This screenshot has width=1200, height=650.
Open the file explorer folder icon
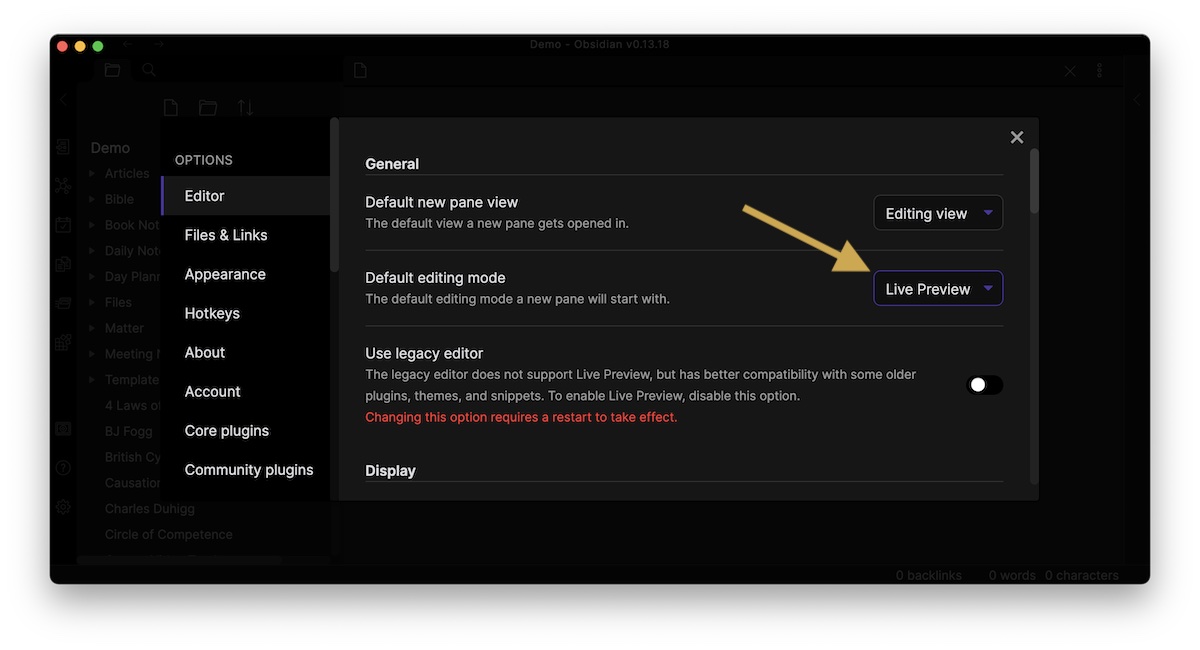(x=112, y=70)
